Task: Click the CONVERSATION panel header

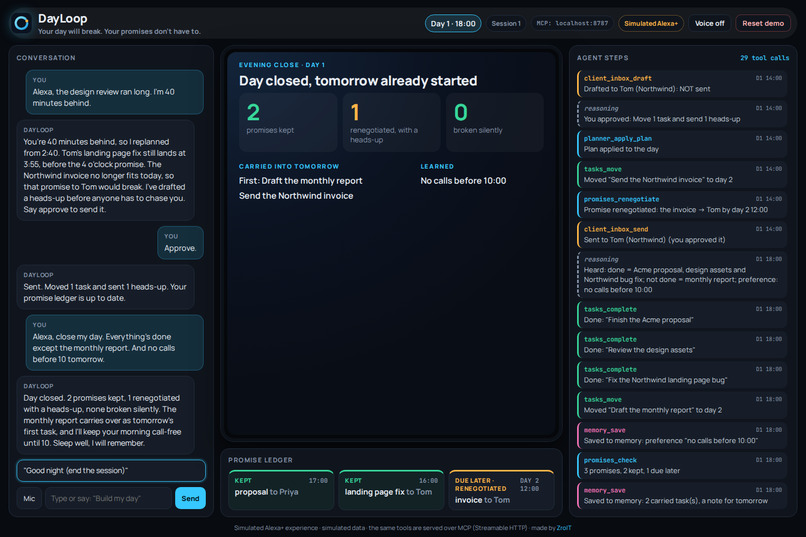Action: (46, 58)
